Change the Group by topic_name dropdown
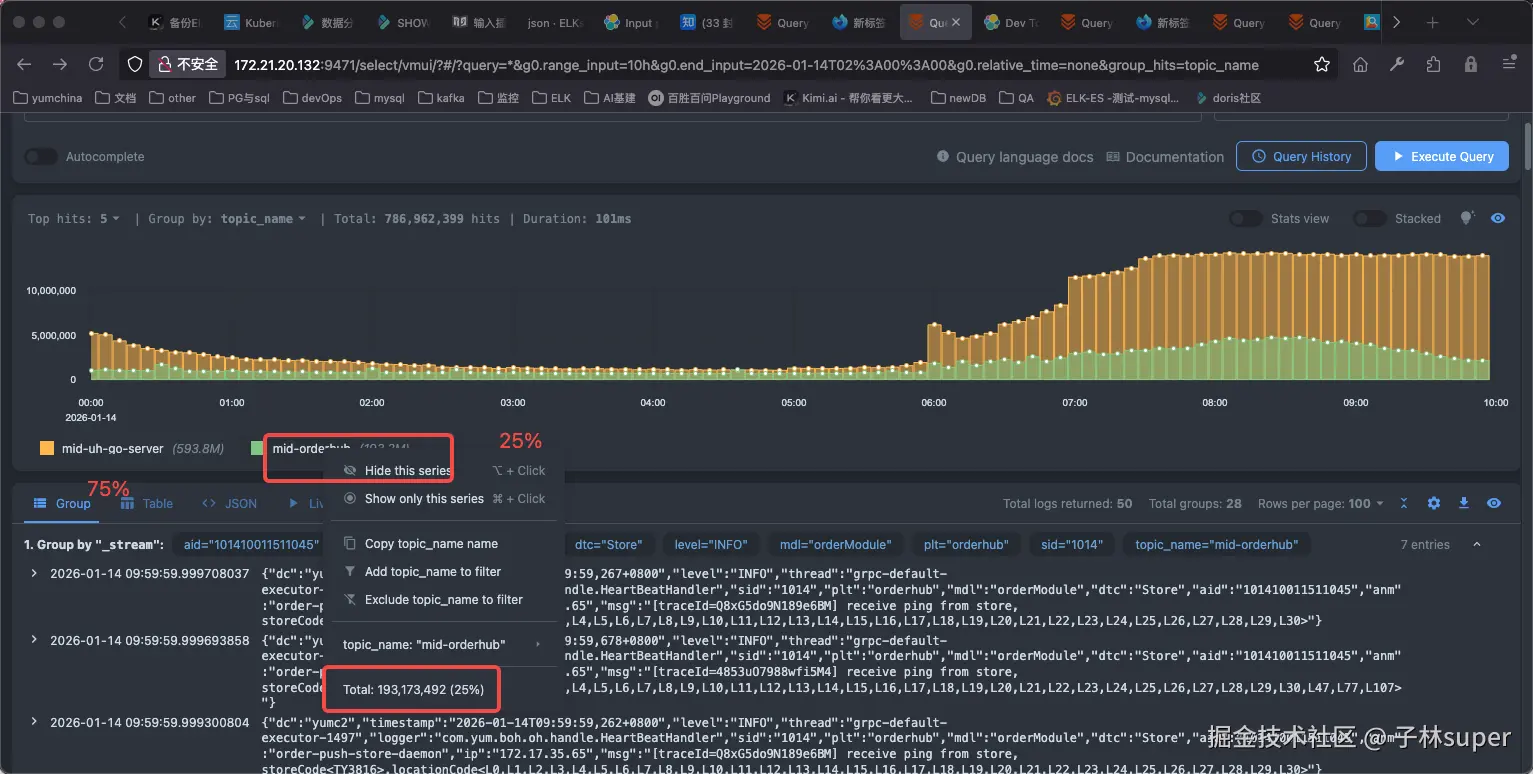 [263, 219]
